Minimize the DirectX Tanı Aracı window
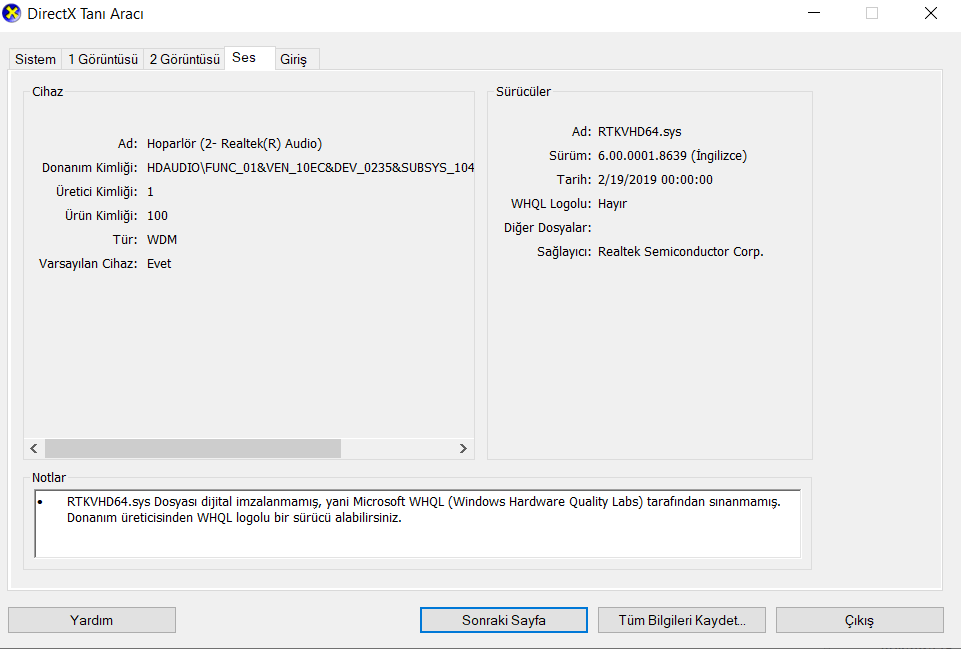This screenshot has width=961, height=649. click(x=814, y=13)
